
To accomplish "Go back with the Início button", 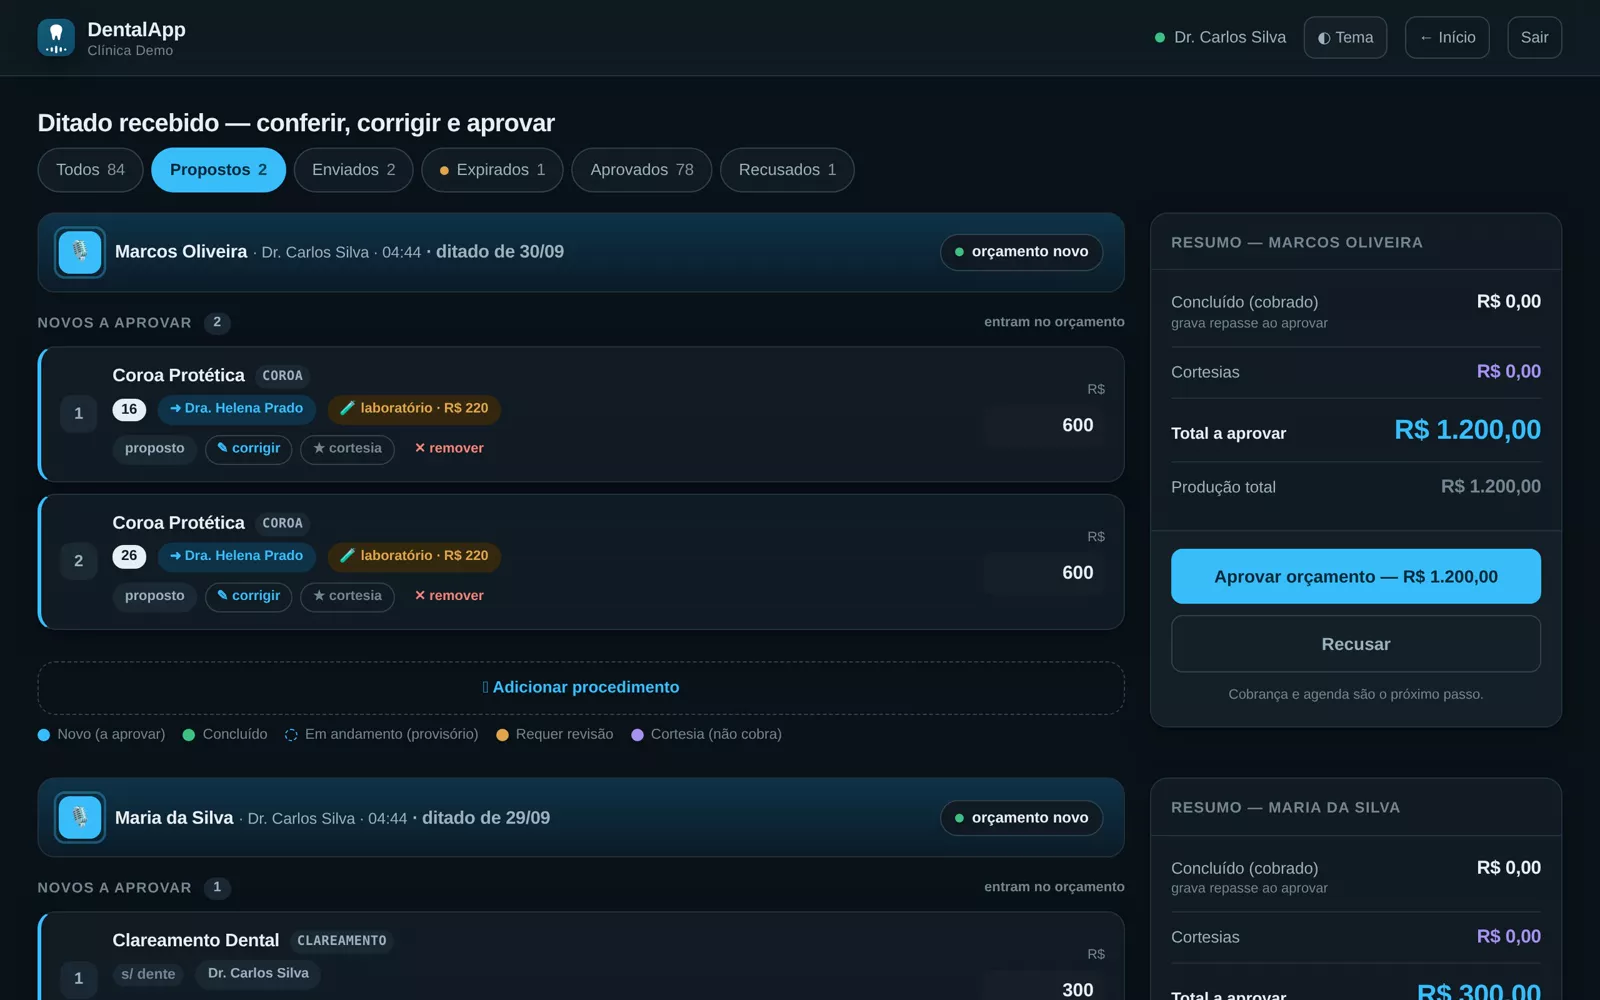I will click(1447, 38).
